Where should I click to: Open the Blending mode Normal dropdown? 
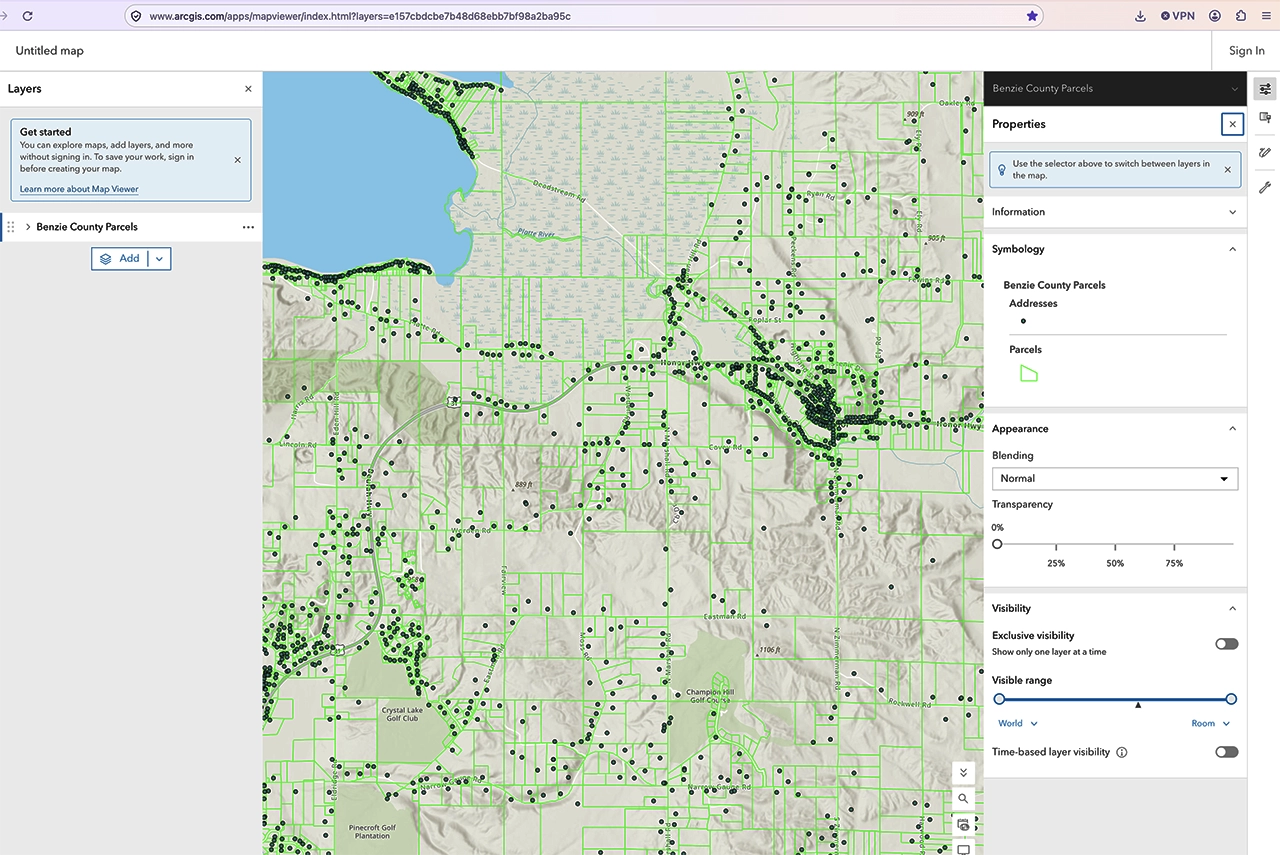[1115, 479]
